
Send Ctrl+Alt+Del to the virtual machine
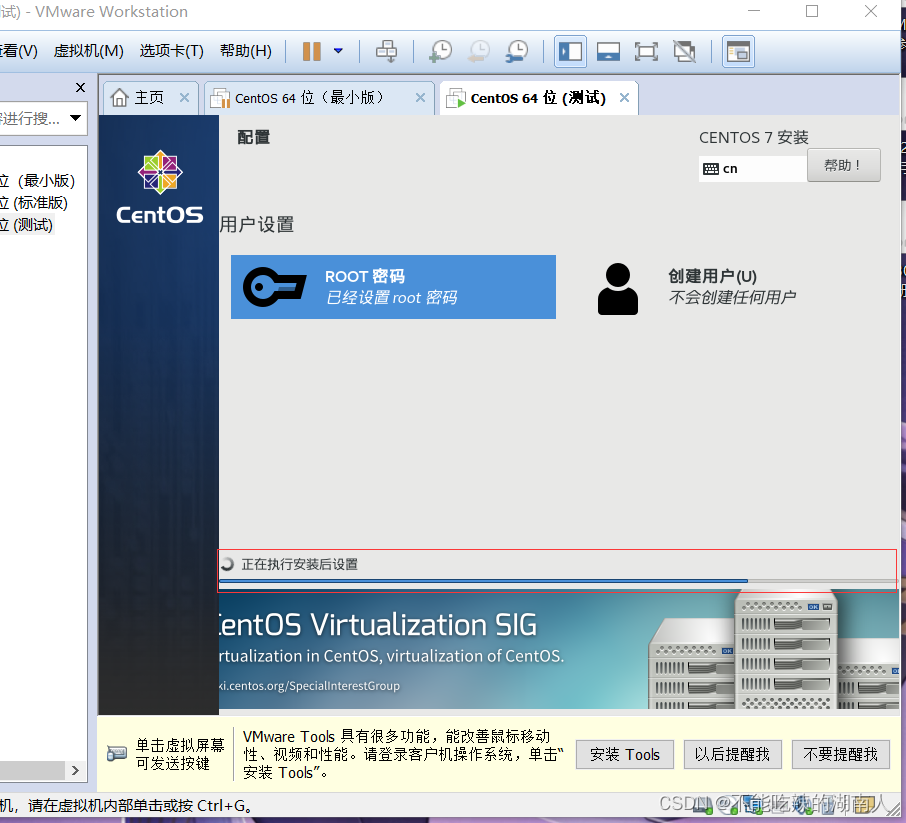tap(386, 51)
